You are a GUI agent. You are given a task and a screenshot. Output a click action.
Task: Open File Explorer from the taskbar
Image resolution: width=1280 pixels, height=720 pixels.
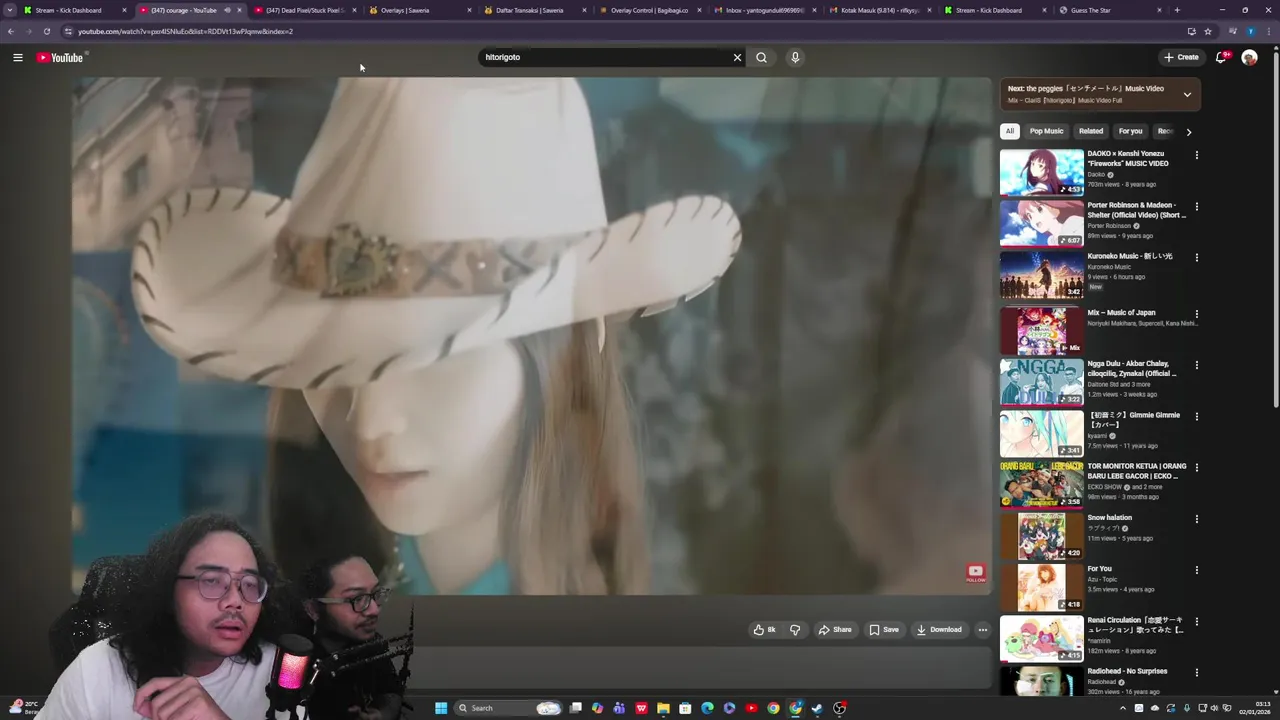coord(663,708)
